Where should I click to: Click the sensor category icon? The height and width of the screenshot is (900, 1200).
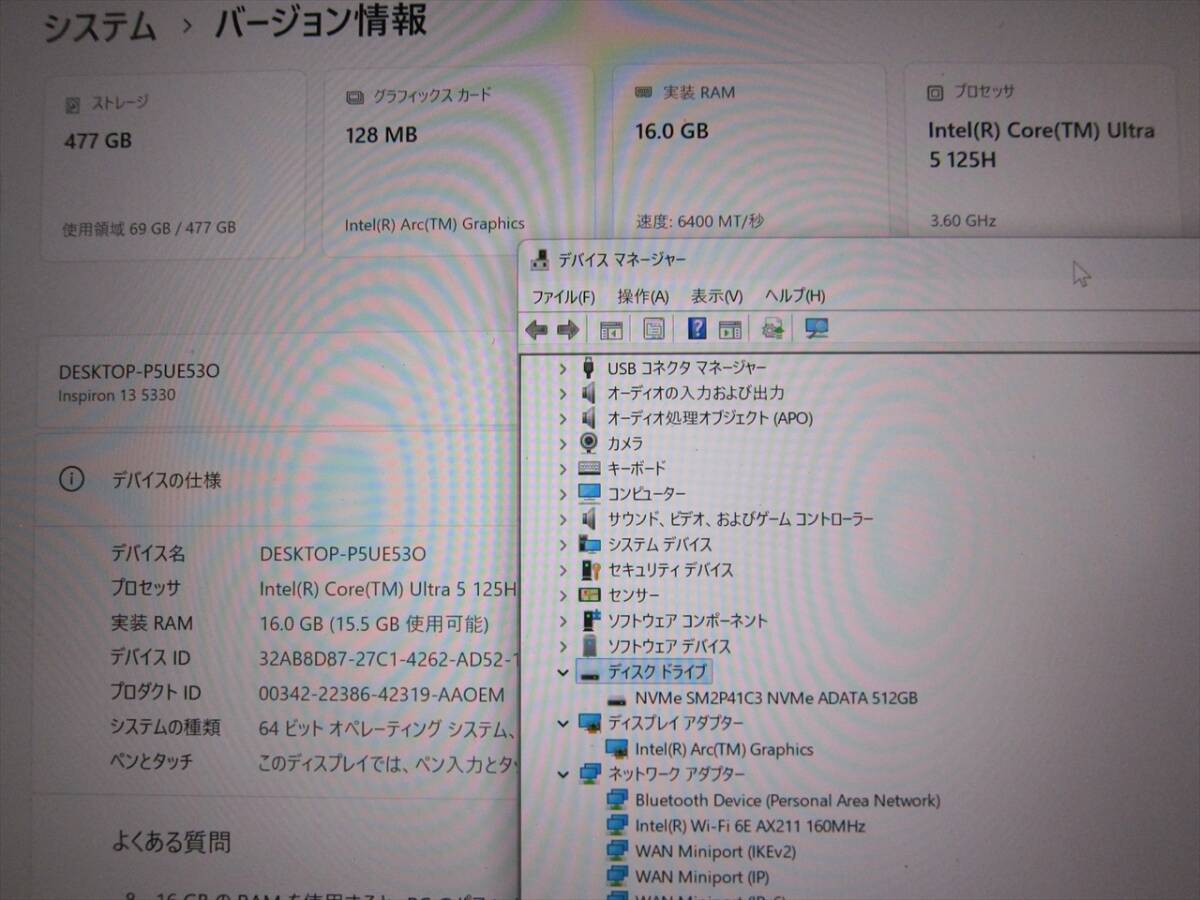(x=590, y=595)
